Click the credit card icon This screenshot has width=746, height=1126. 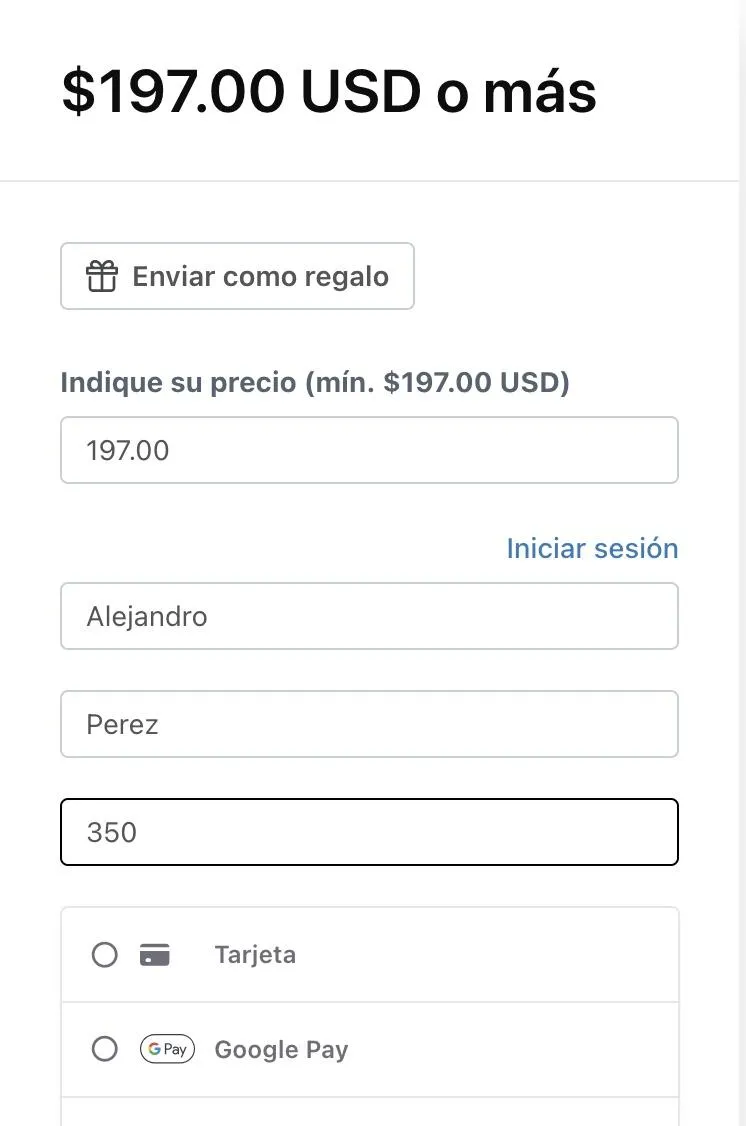154,955
